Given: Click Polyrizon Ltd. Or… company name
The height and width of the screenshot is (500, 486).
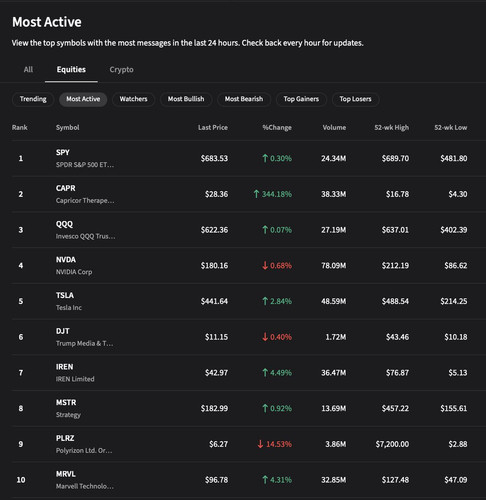Looking at the screenshot, I should pos(84,450).
